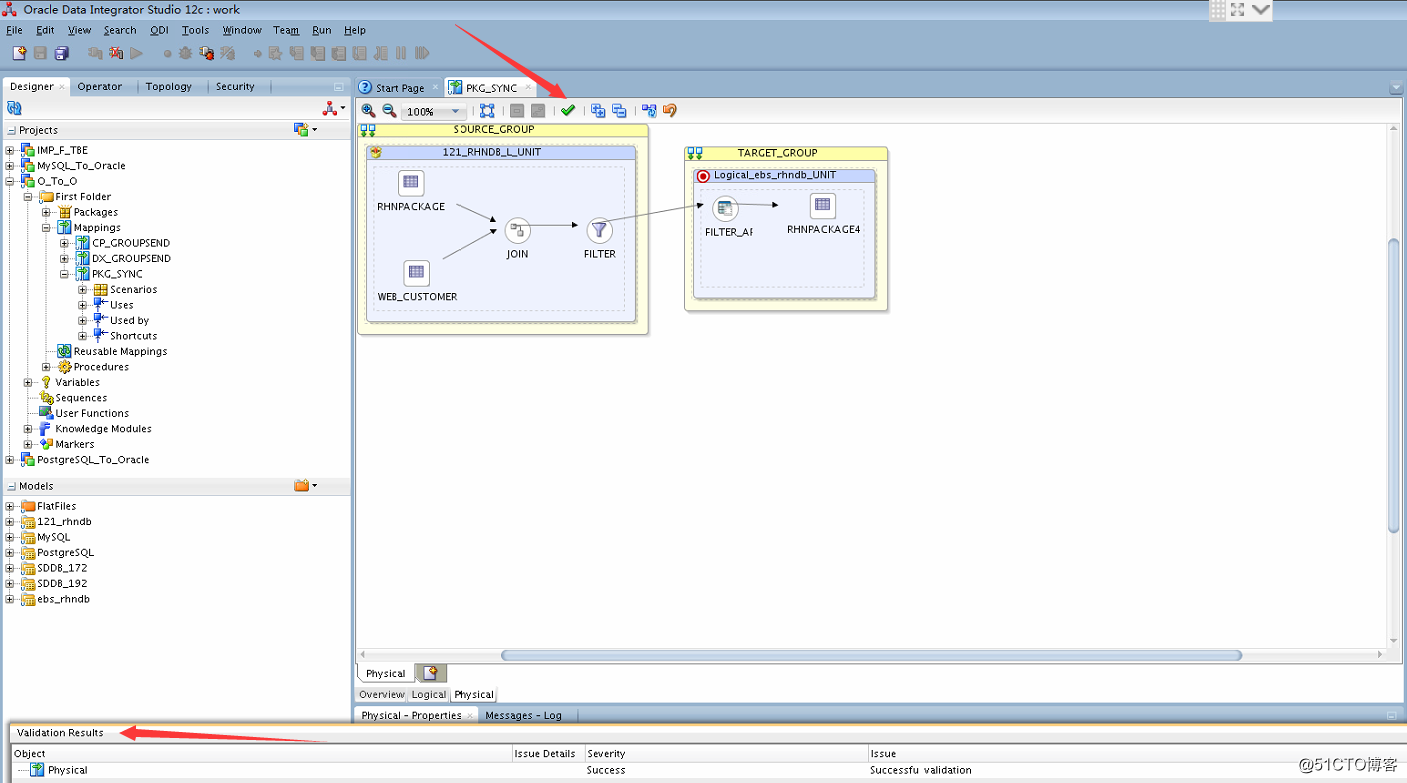This screenshot has height=783, width=1407.
Task: Open the Messages - Log tab
Action: [523, 715]
